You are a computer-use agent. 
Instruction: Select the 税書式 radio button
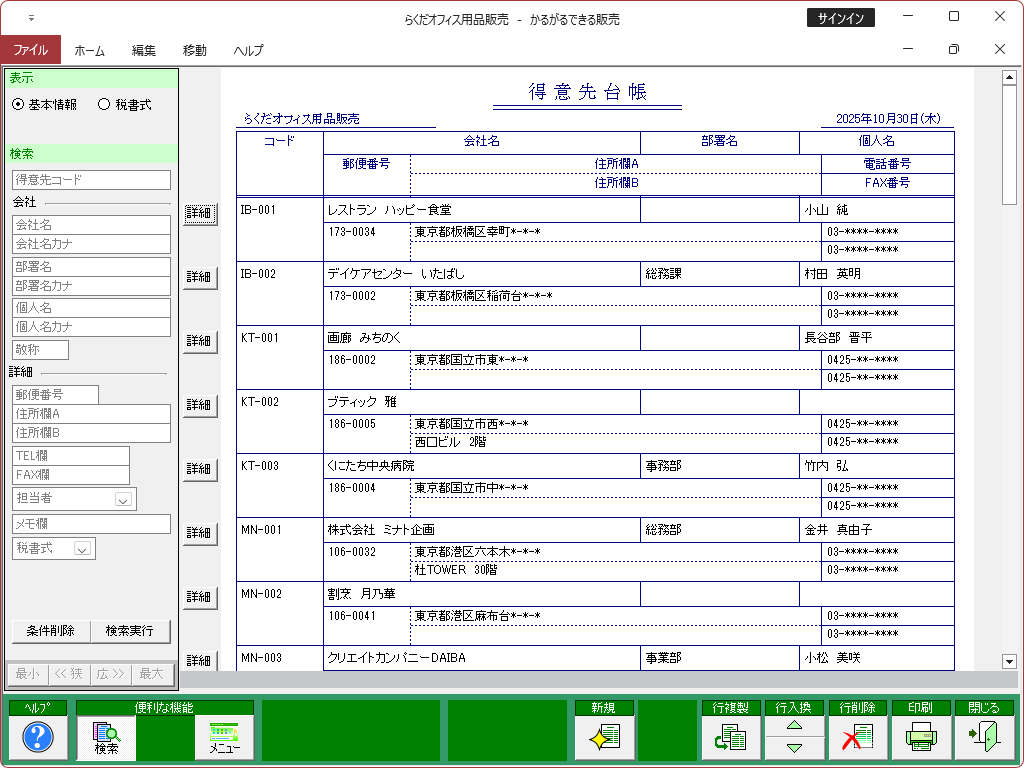pos(104,105)
